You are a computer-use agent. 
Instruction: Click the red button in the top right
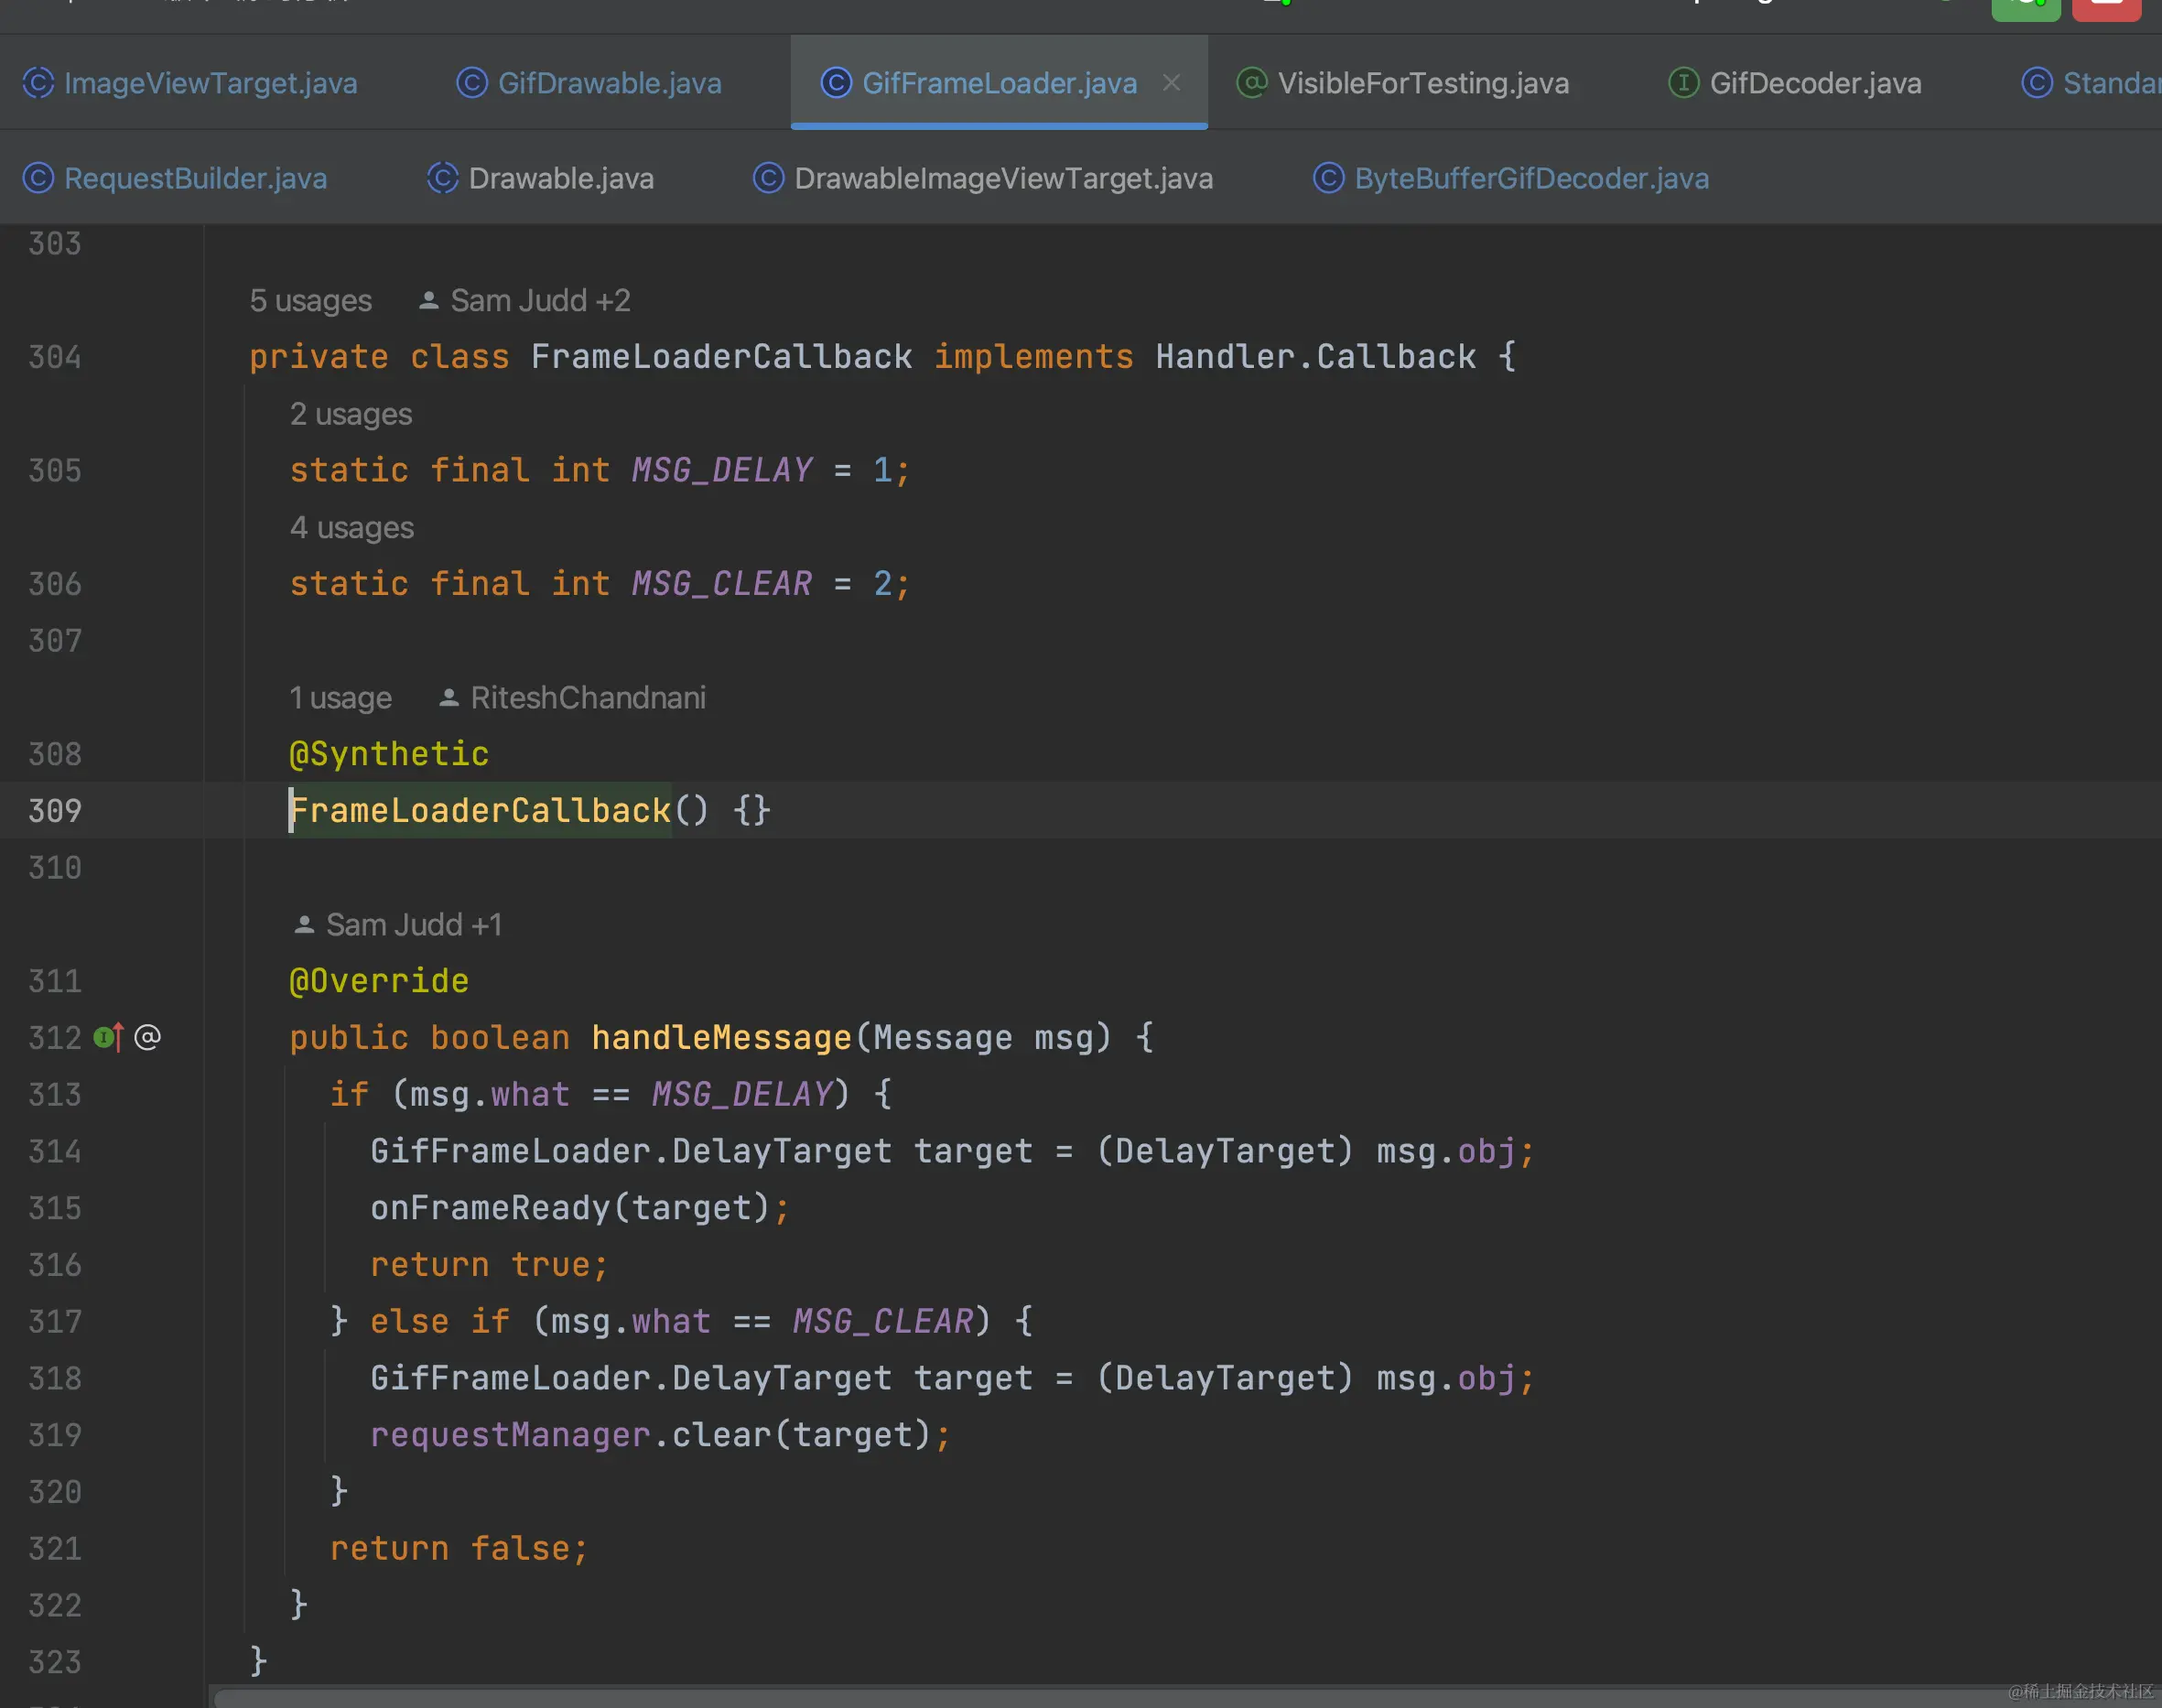(2106, 8)
